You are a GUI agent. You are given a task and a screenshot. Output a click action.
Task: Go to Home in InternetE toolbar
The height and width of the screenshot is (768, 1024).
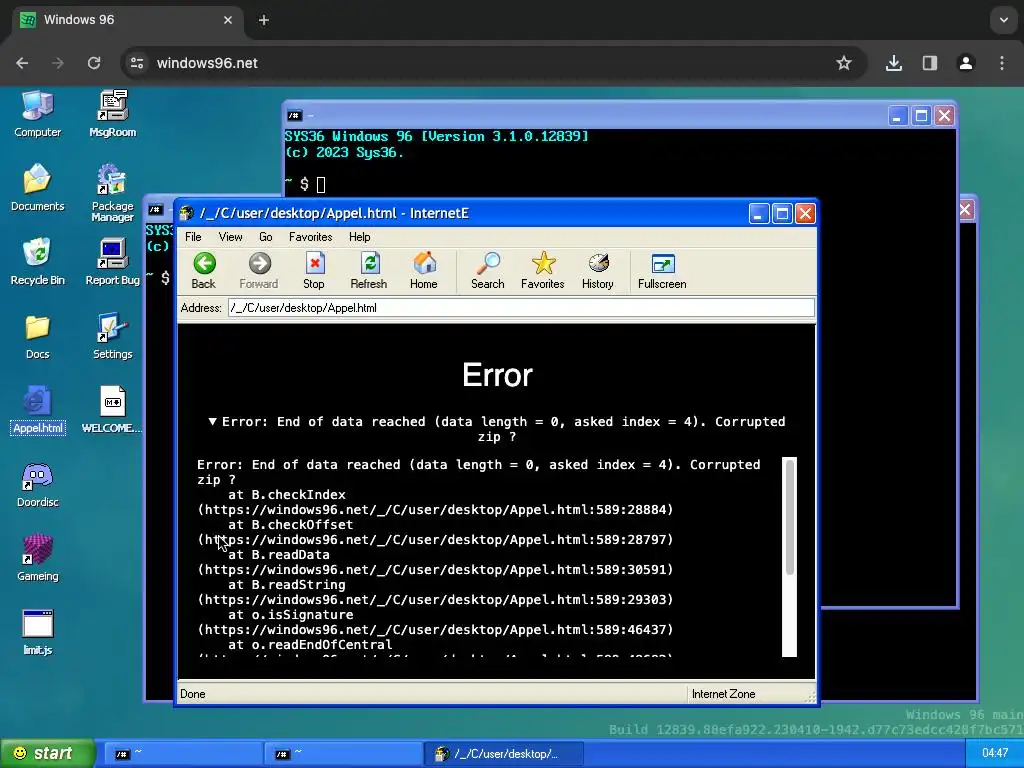coord(424,270)
